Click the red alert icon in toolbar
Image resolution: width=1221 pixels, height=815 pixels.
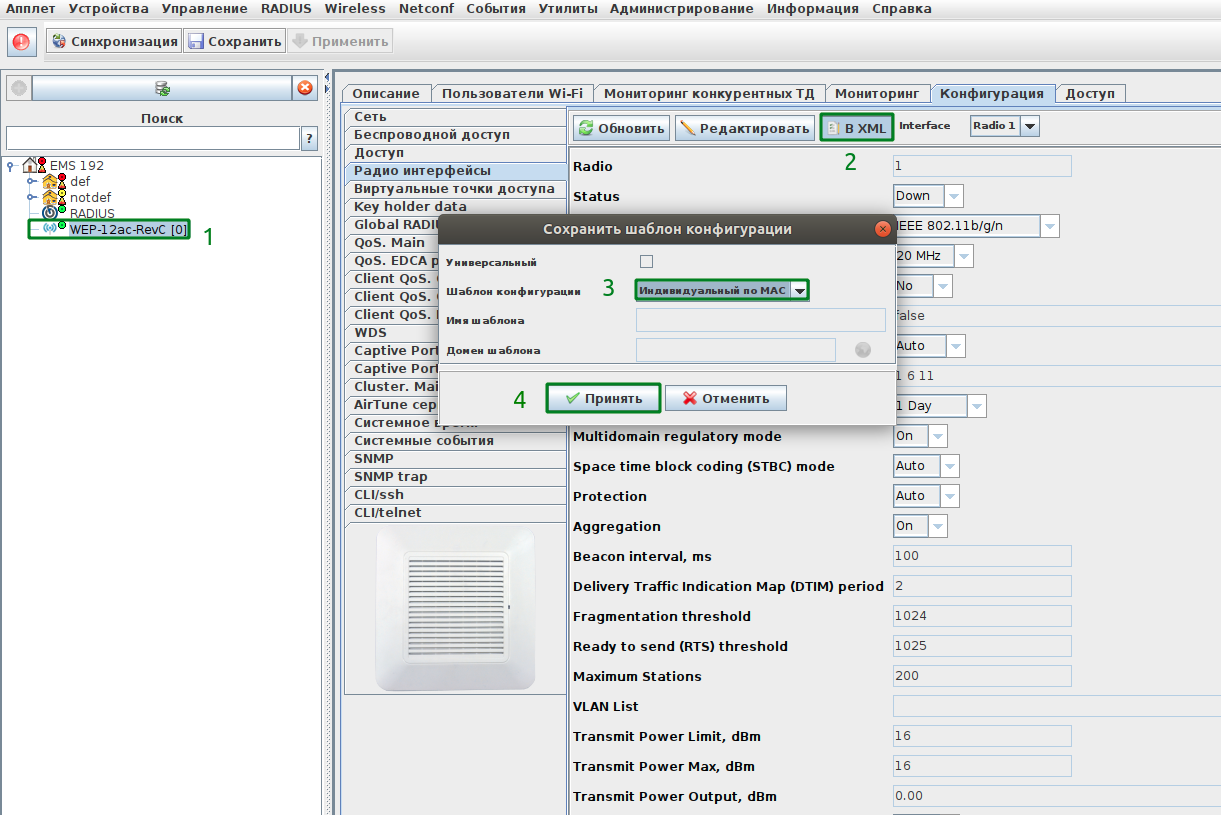(x=21, y=42)
